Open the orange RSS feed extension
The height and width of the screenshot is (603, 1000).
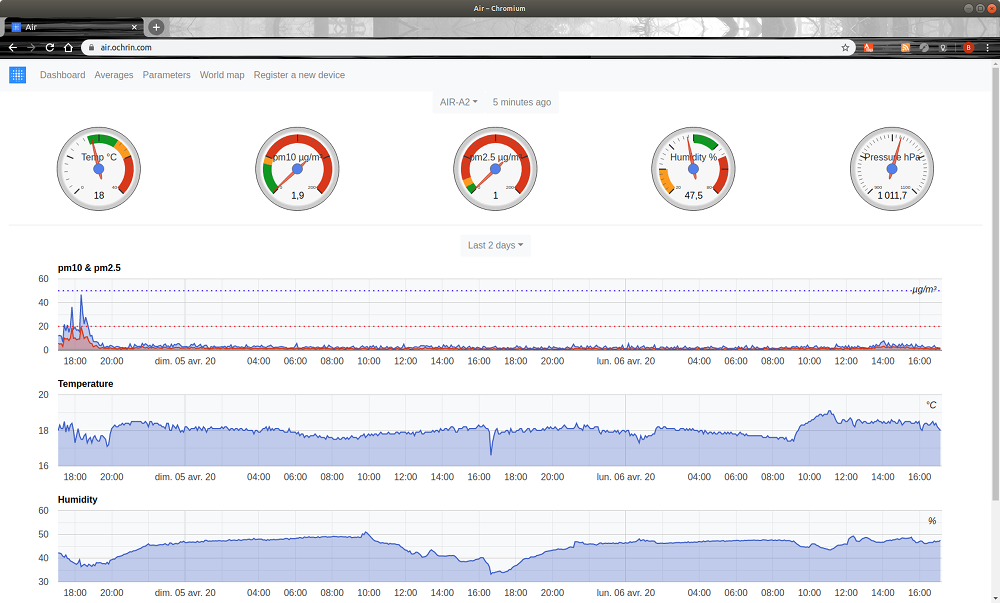tap(905, 47)
